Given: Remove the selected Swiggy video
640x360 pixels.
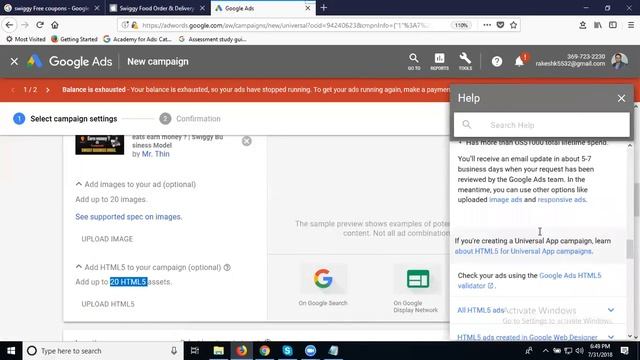Looking at the screenshot, I should [x=247, y=141].
